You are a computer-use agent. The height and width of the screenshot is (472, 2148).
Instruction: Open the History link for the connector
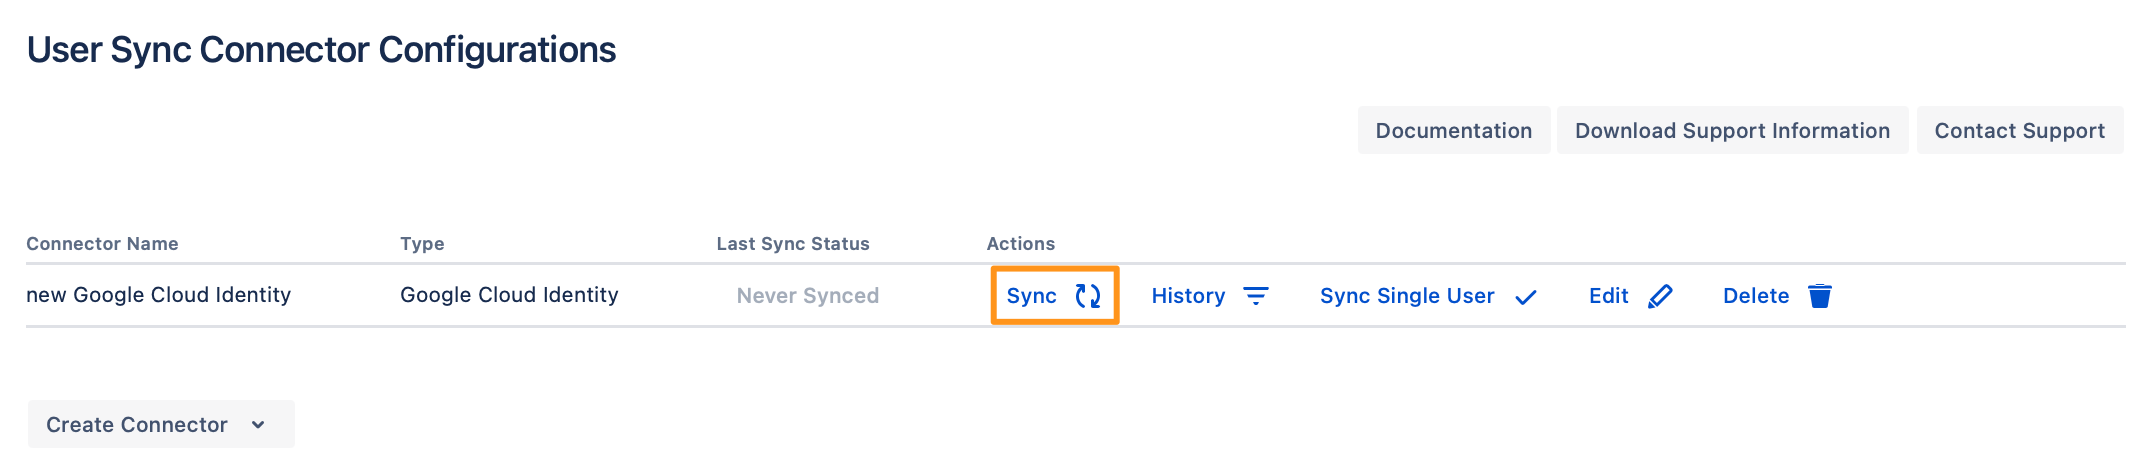tap(1188, 296)
